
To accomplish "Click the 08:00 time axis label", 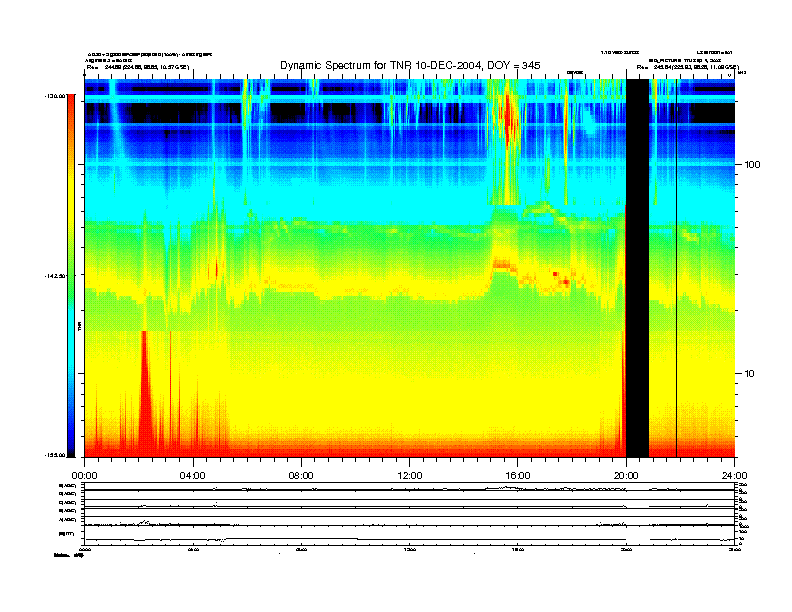I will [x=301, y=476].
